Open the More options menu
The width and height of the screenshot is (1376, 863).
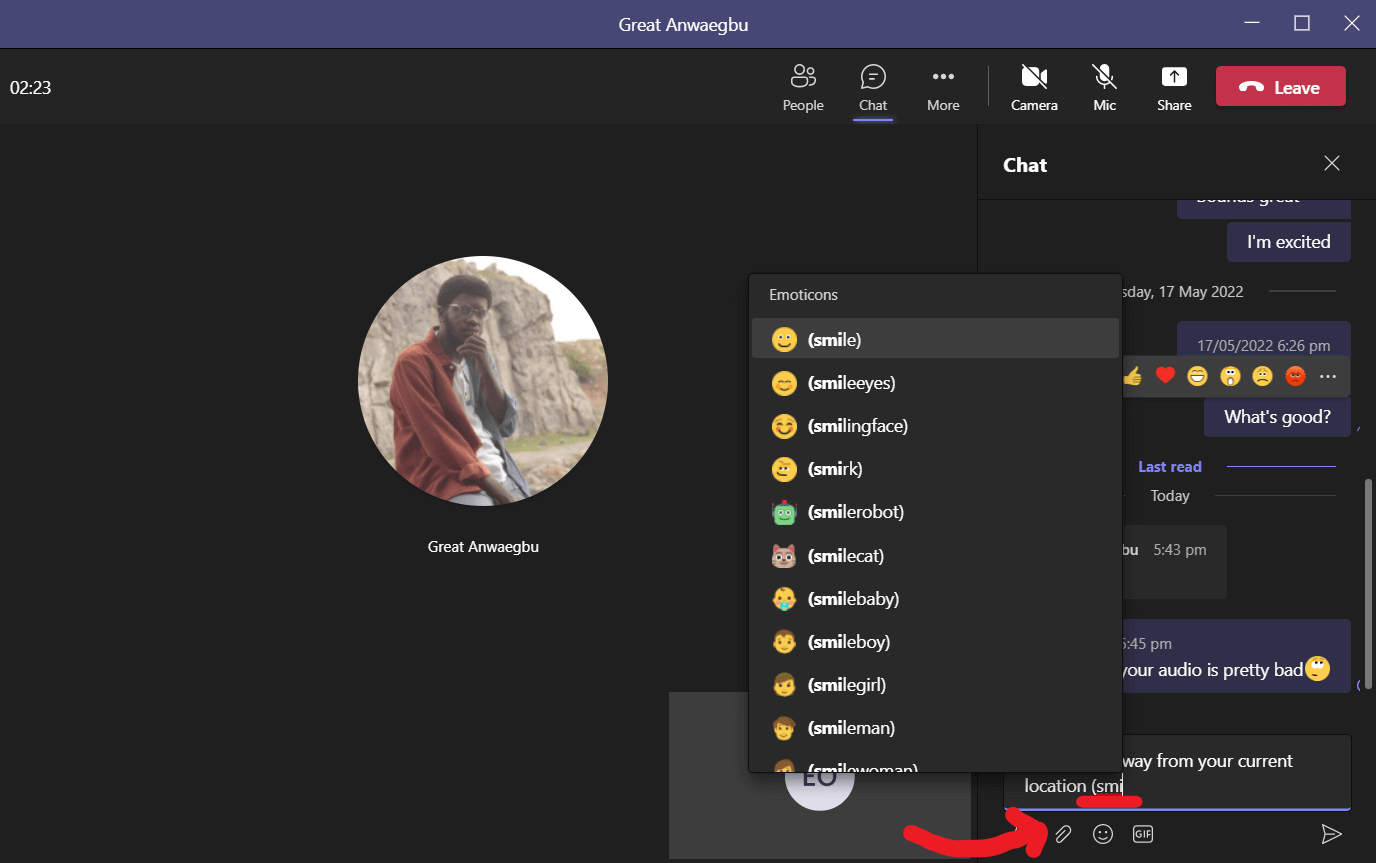943,87
